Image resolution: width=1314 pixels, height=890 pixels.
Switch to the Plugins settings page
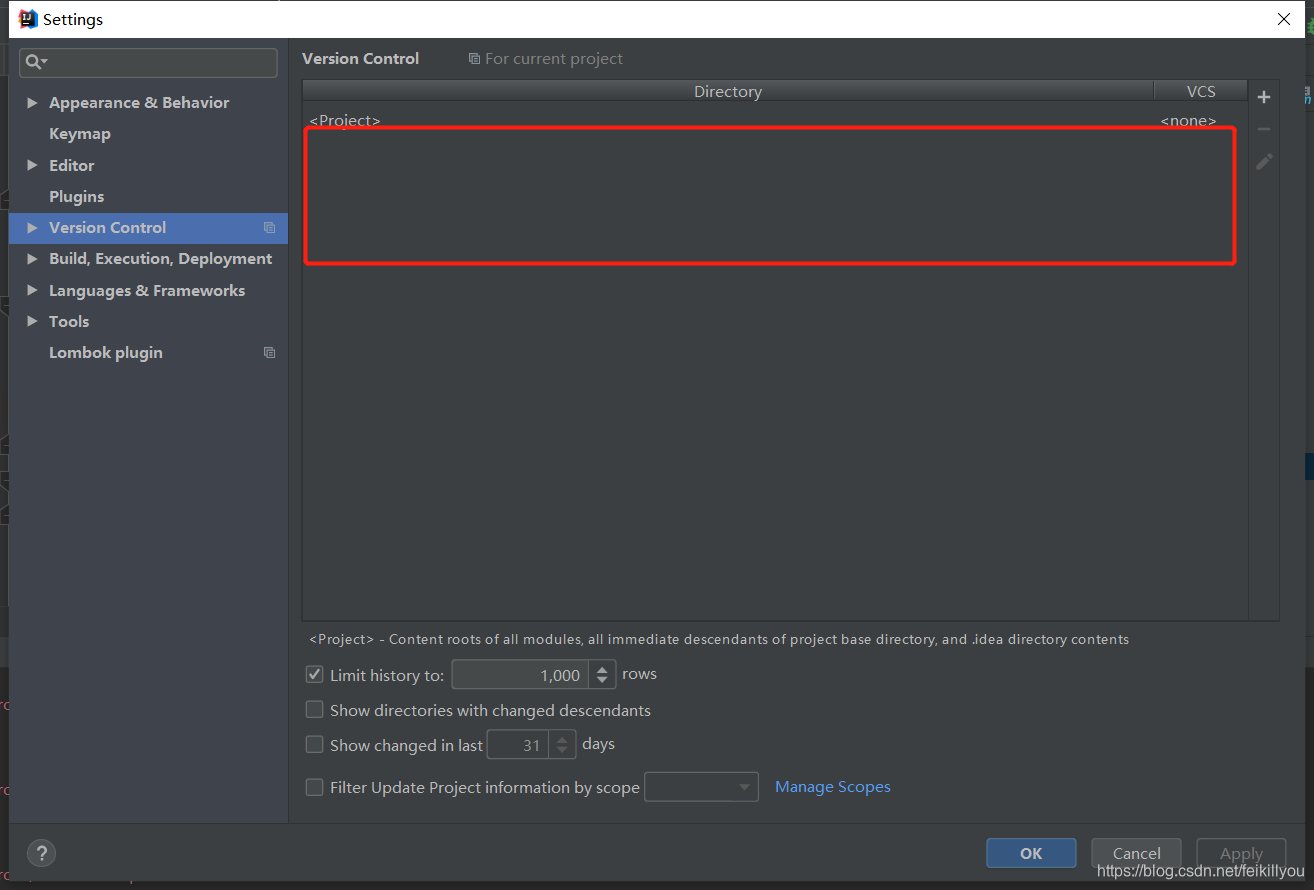(78, 196)
